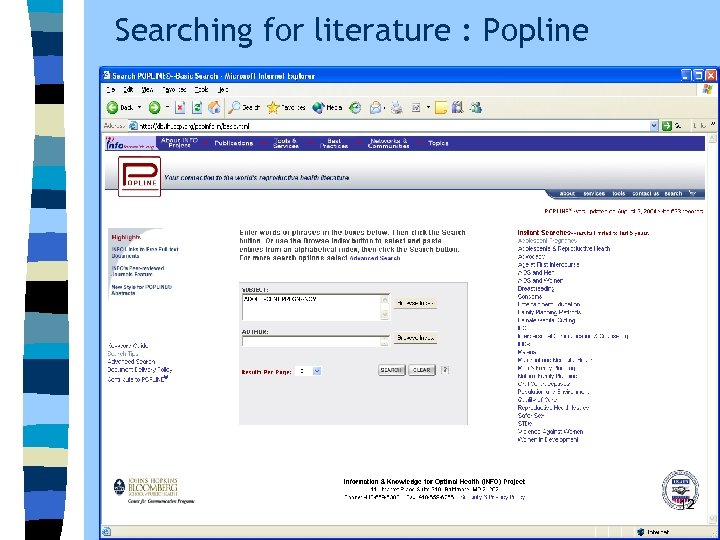Follow the Advanced Search link in instructions
Image resolution: width=720 pixels, height=540 pixels.
[375, 259]
